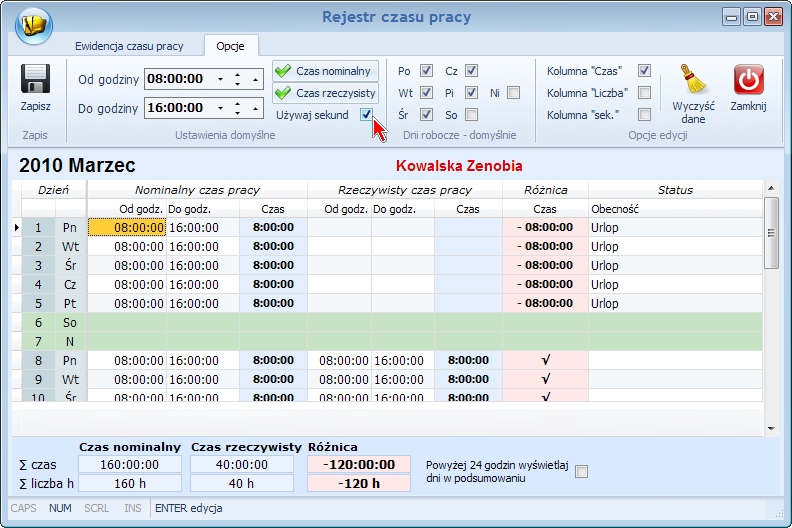The width and height of the screenshot is (792, 528).
Task: Increase Od godziny with rightmost up arrow
Action: [x=256, y=79]
